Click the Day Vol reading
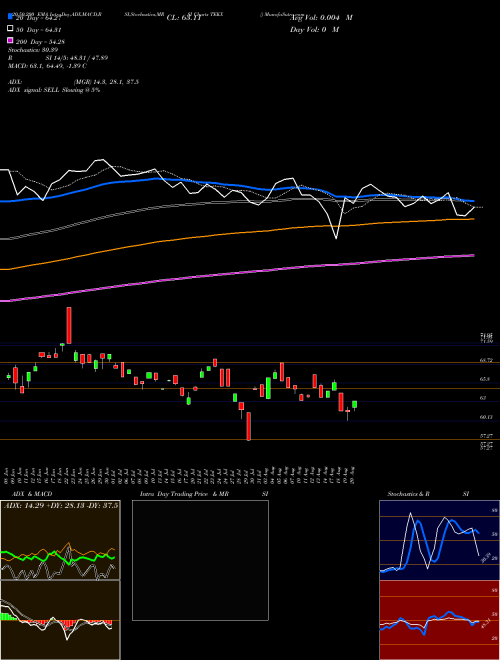 click(x=314, y=29)
